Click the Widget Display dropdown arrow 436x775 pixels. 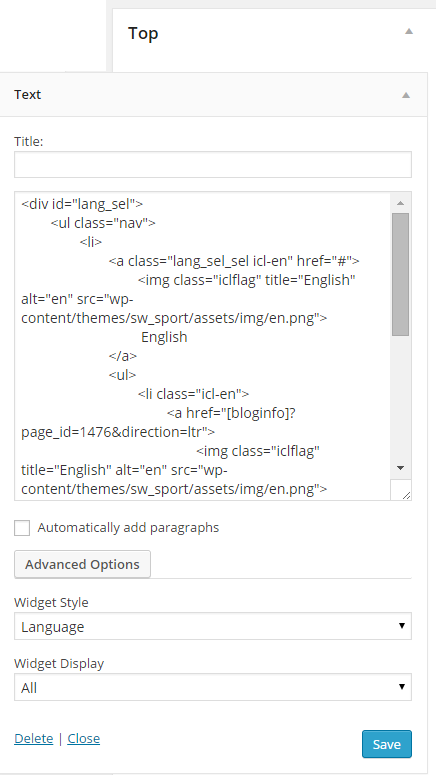[x=401, y=687]
